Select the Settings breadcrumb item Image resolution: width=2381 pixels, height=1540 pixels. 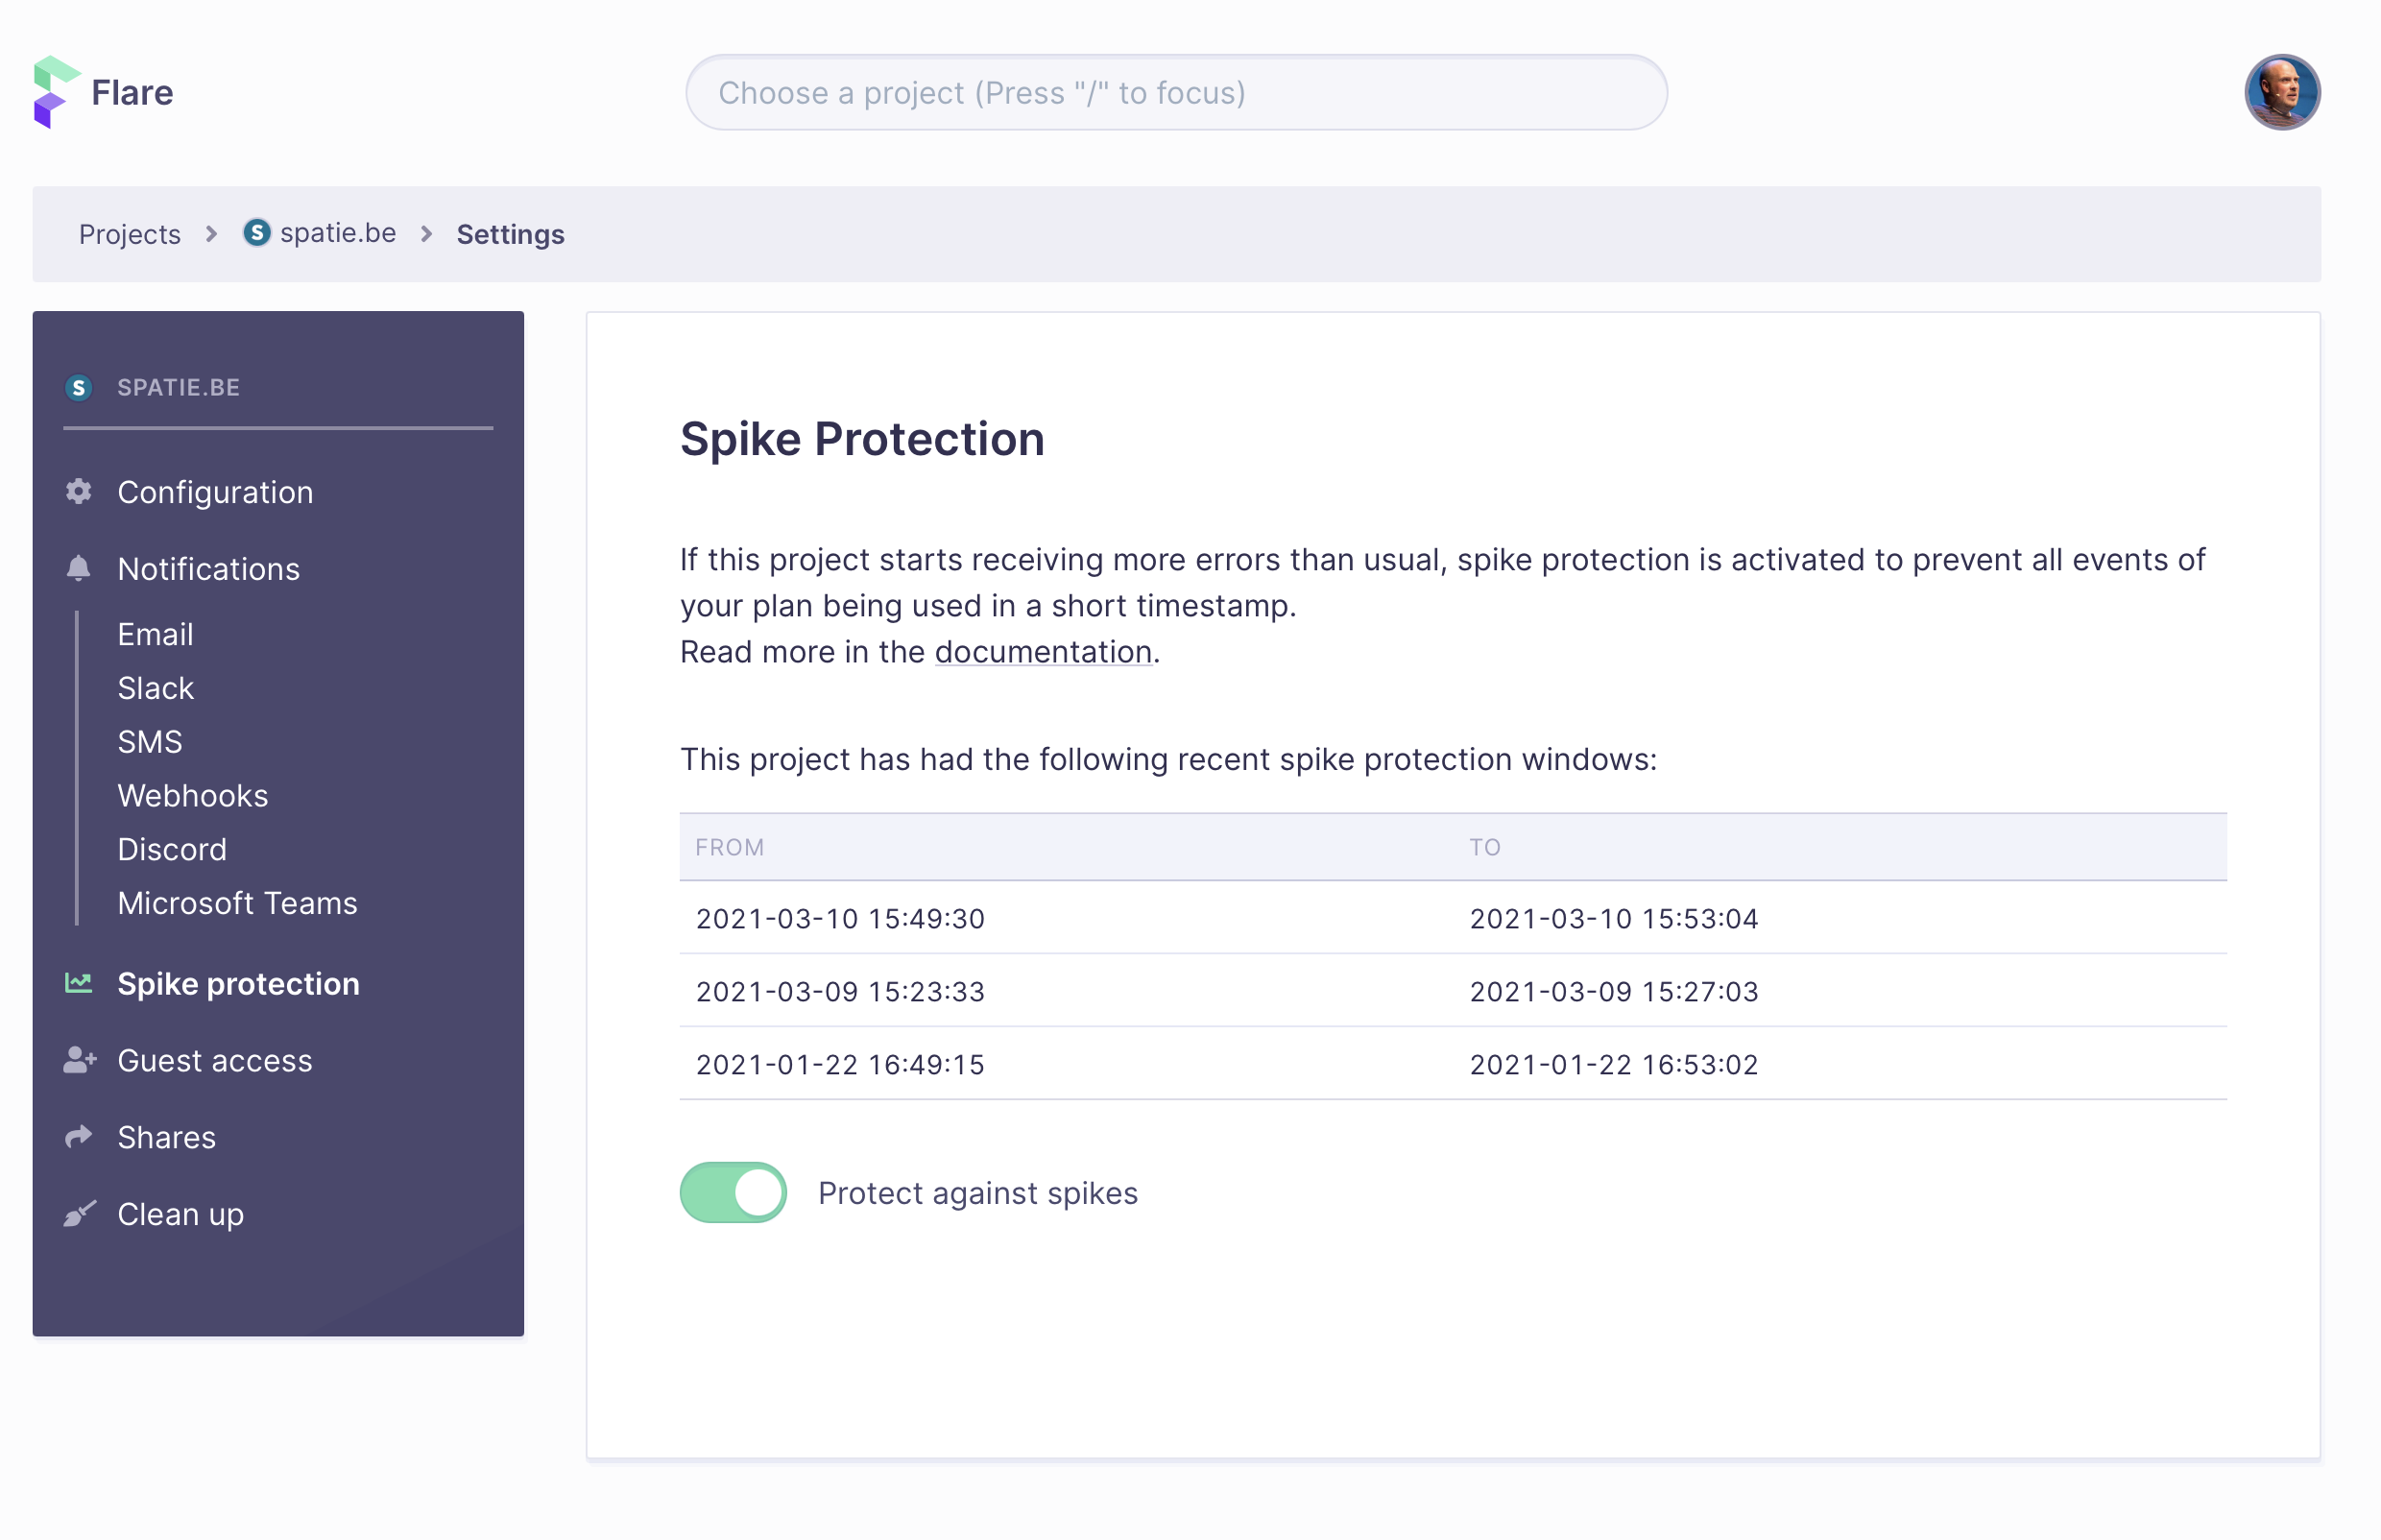(511, 234)
